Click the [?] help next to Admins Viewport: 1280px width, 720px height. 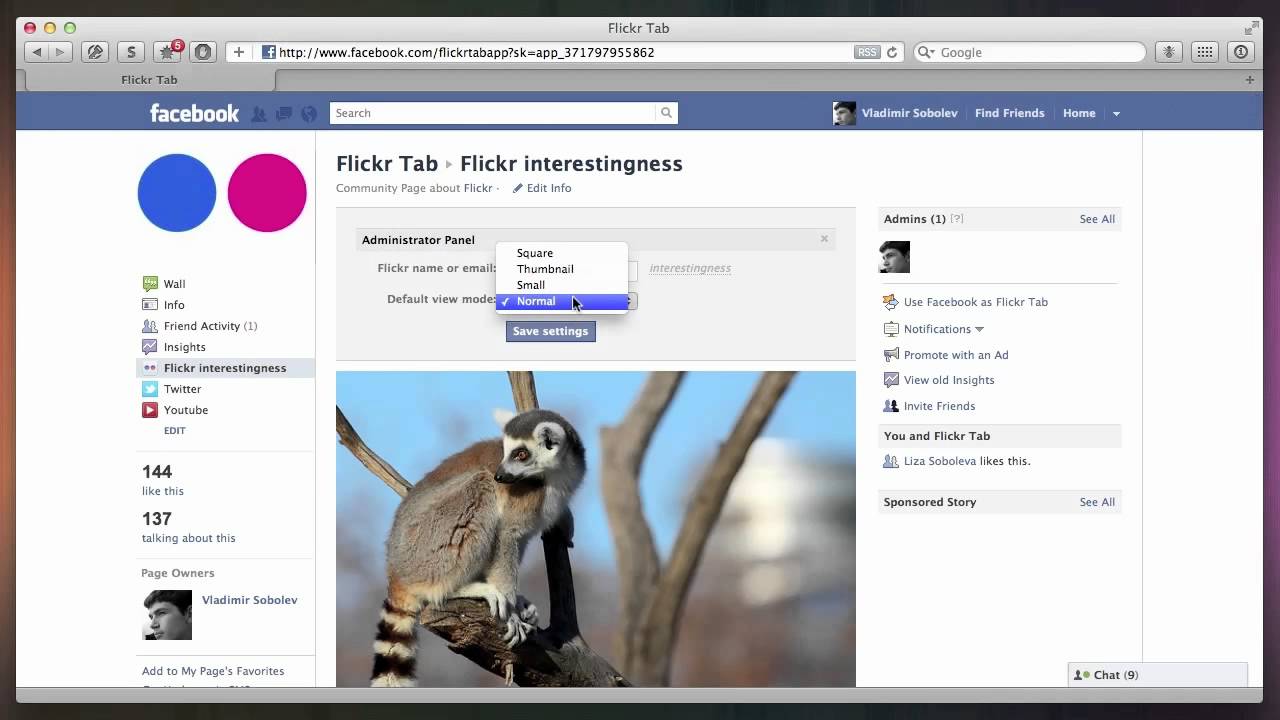(x=957, y=219)
